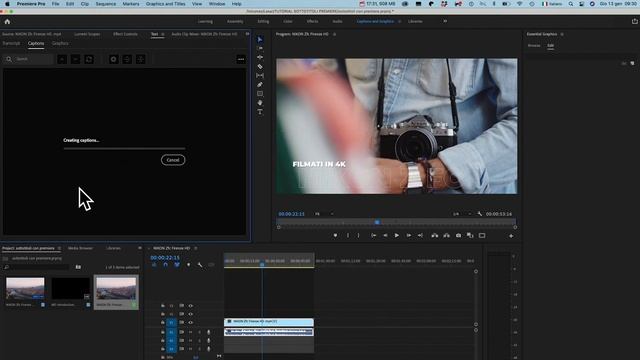Open the Media Browser tab
This screenshot has height=360, width=640.
(x=80, y=248)
